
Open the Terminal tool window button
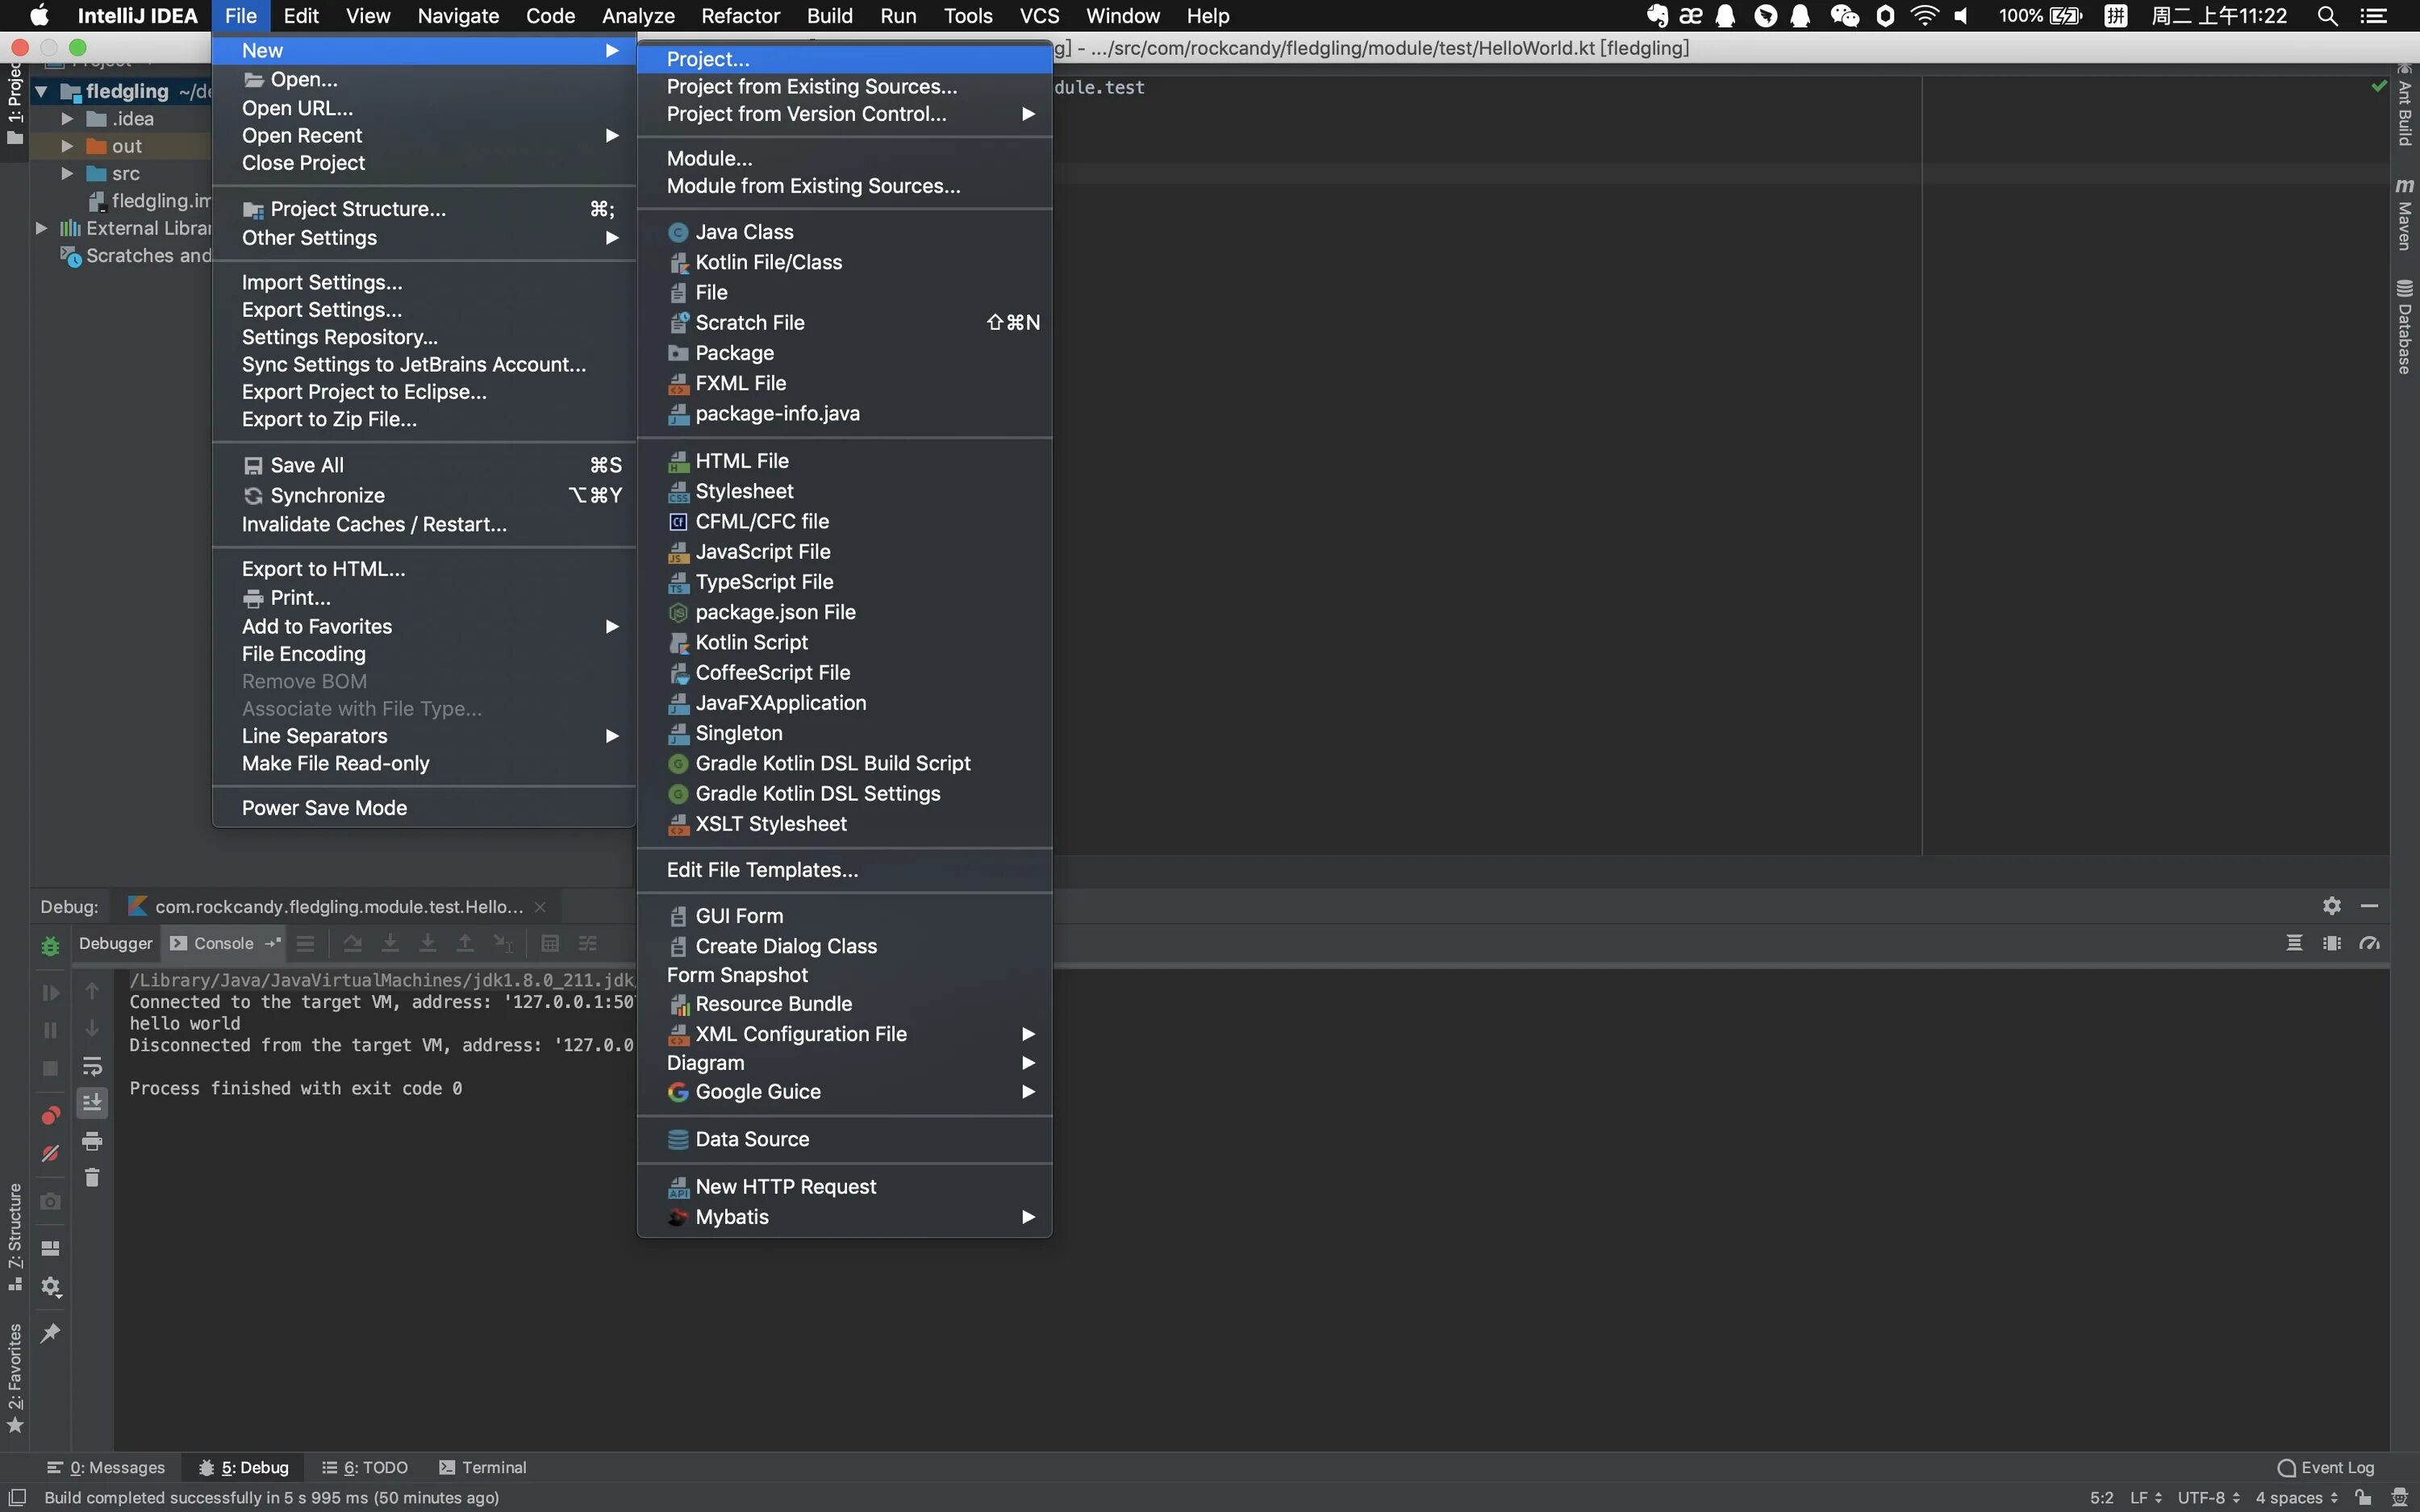click(x=483, y=1467)
